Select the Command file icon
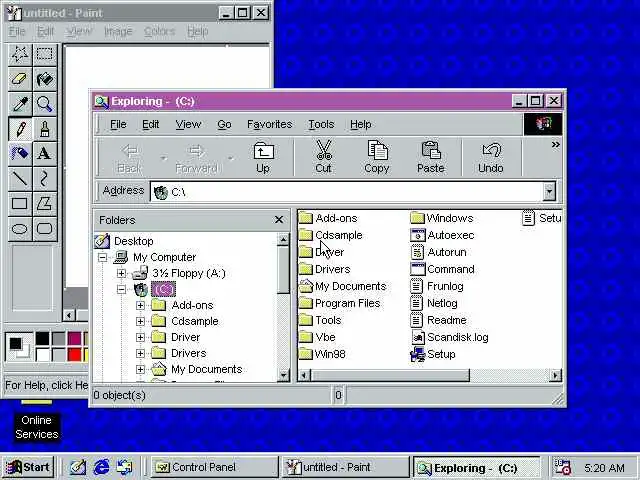 [x=418, y=269]
